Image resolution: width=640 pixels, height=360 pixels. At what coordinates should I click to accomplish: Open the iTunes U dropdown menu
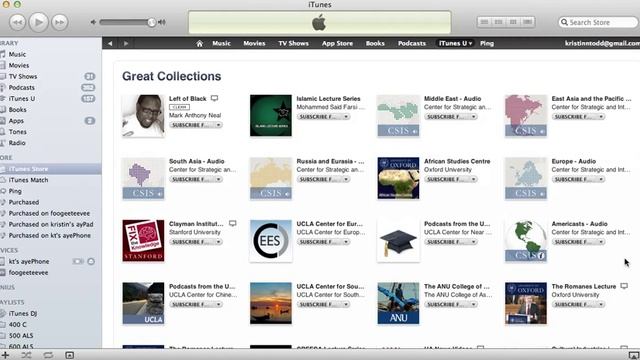456,43
